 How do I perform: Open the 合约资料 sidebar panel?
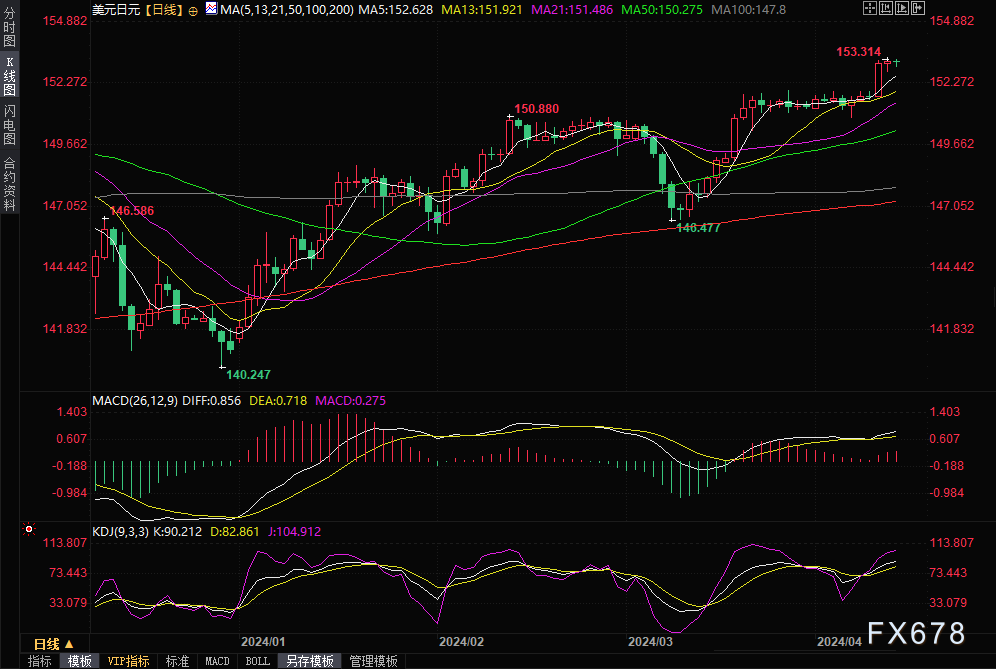pos(10,183)
